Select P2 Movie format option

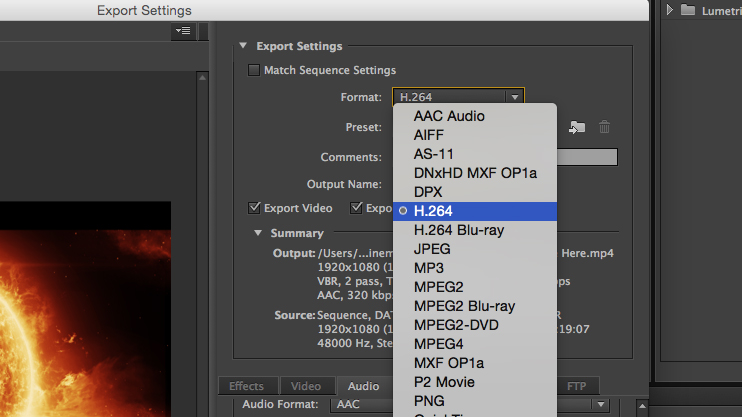coord(475,382)
